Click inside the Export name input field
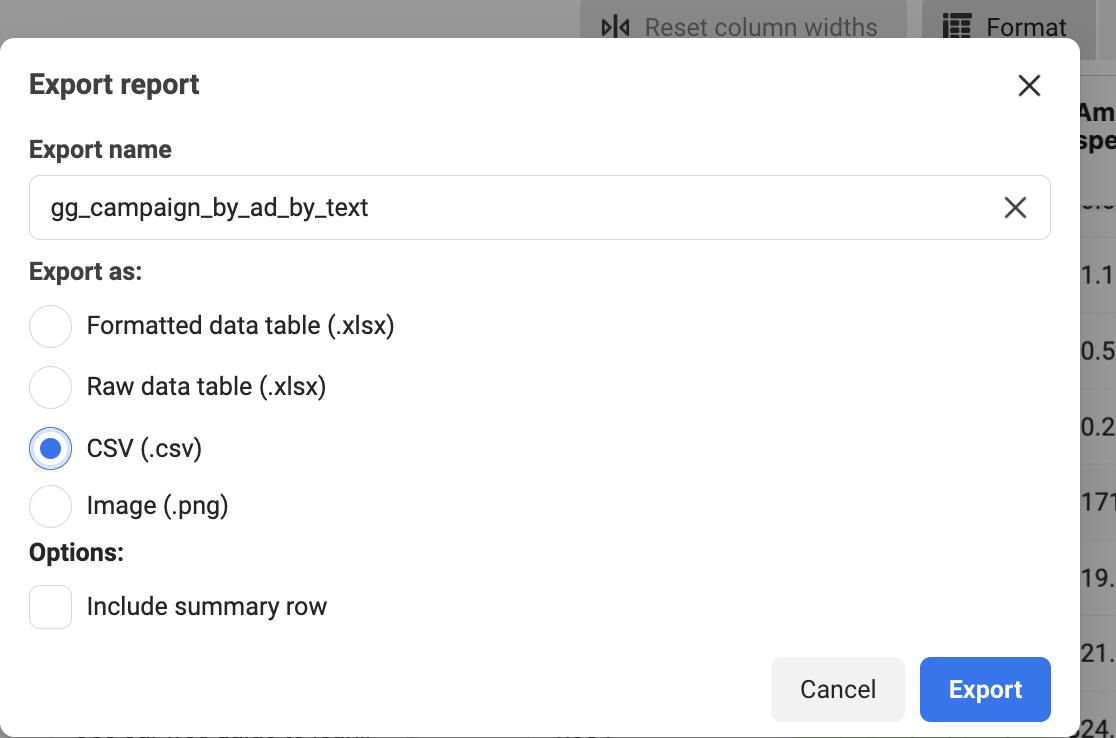Image resolution: width=1116 pixels, height=738 pixels. (x=500, y=208)
